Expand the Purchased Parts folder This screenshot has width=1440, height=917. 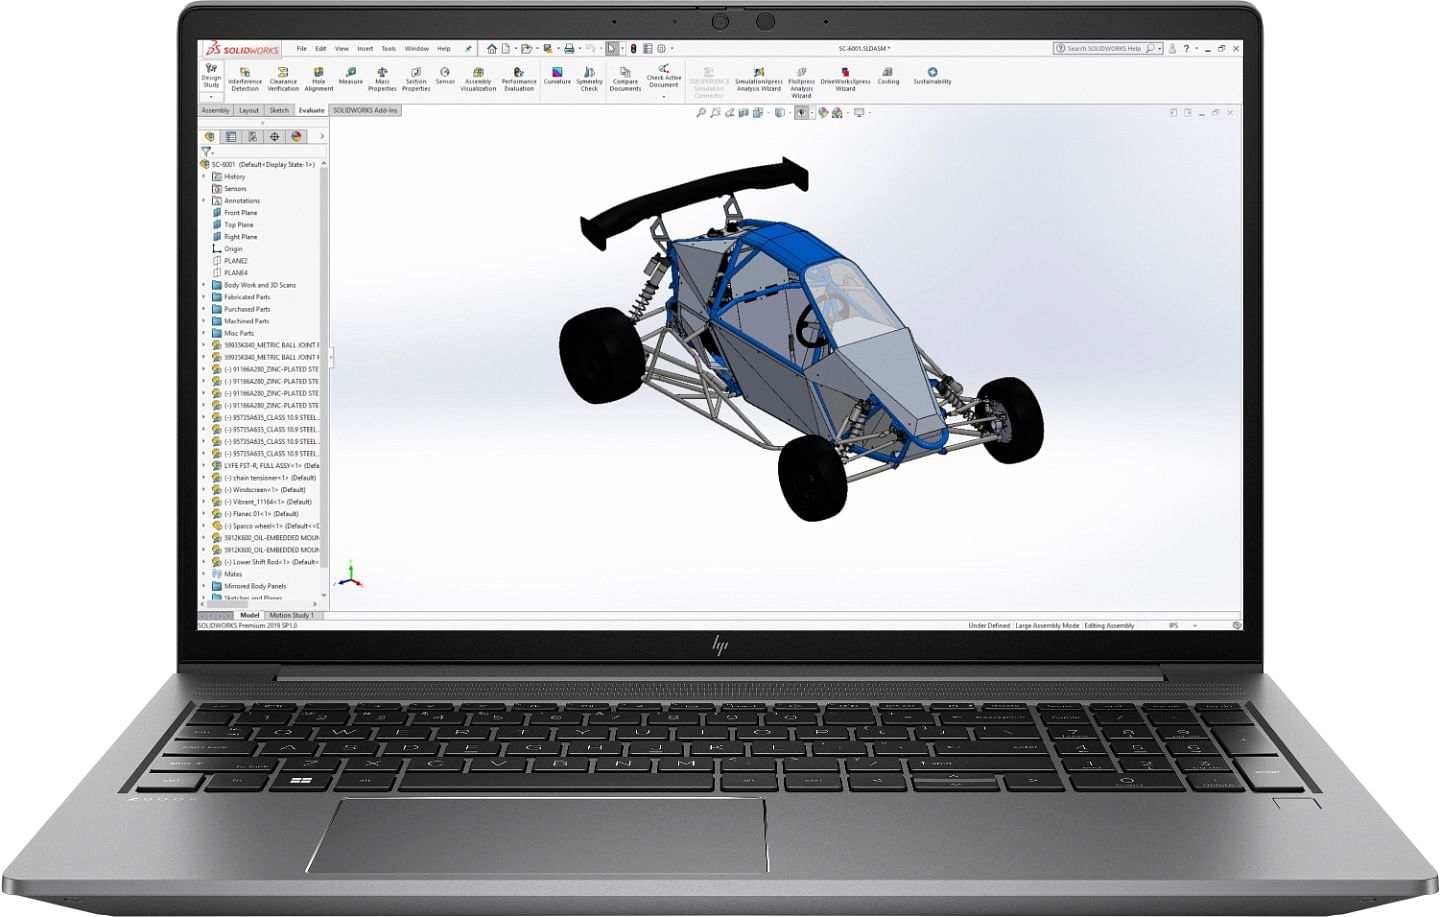204,309
